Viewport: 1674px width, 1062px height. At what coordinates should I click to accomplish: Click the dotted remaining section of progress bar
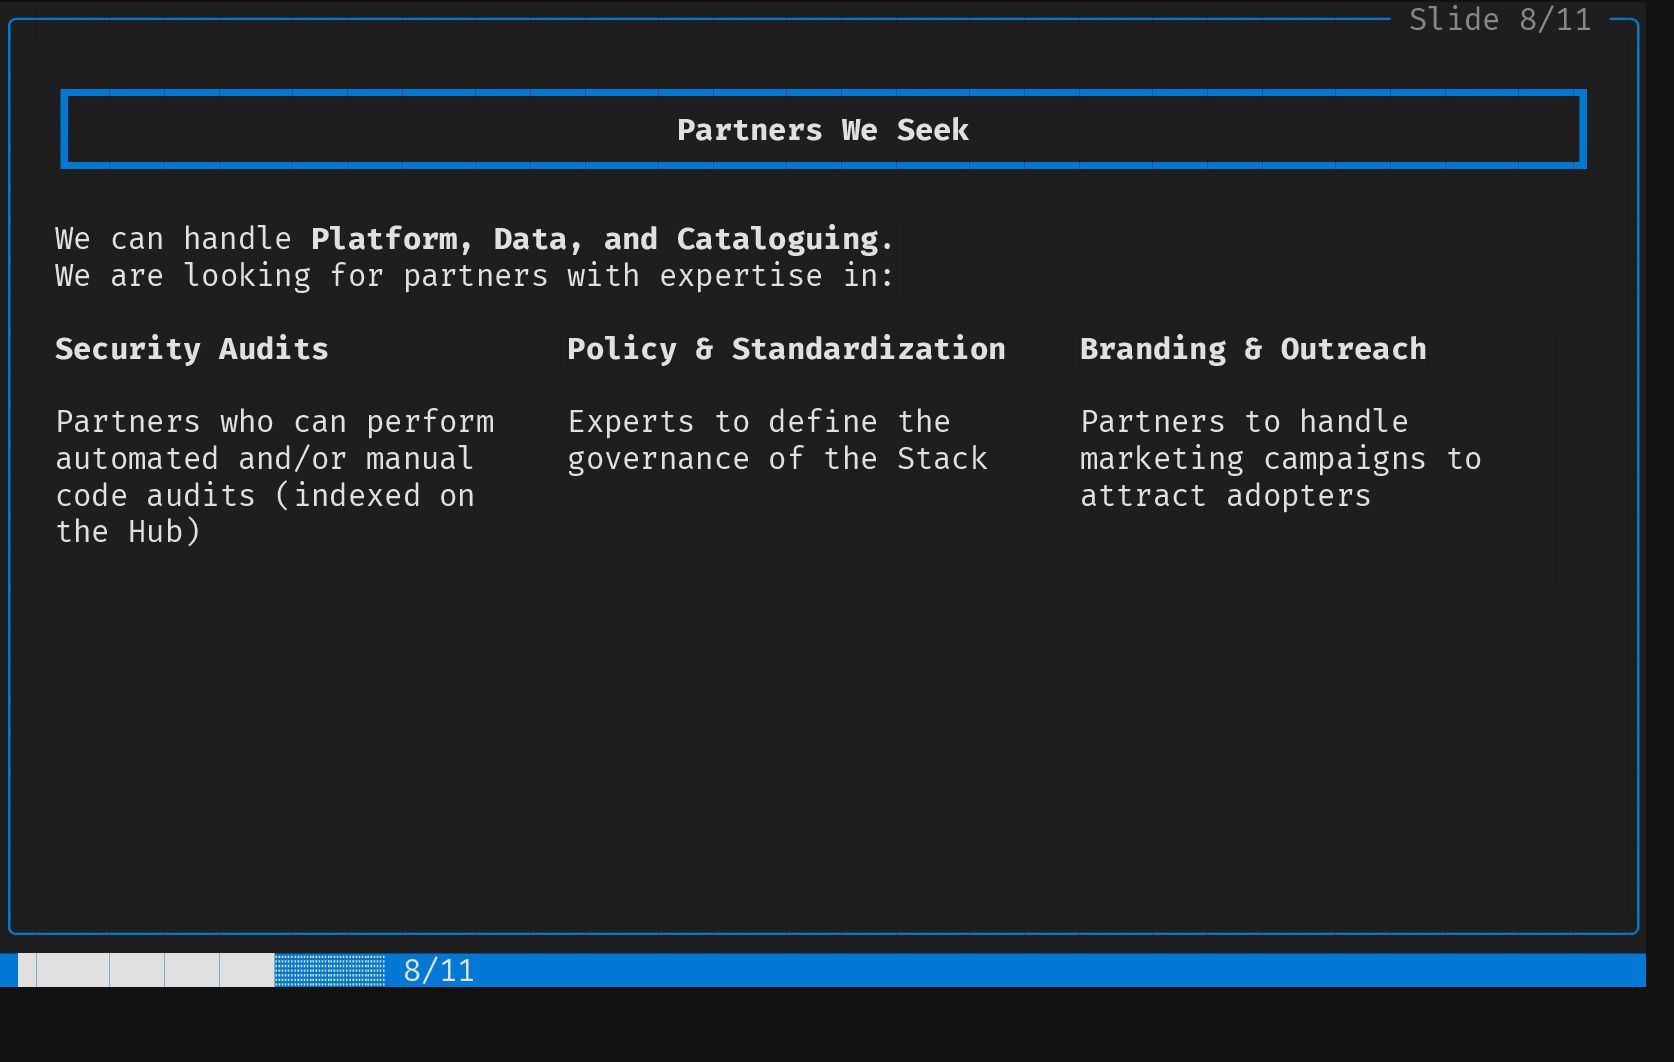tap(330, 971)
